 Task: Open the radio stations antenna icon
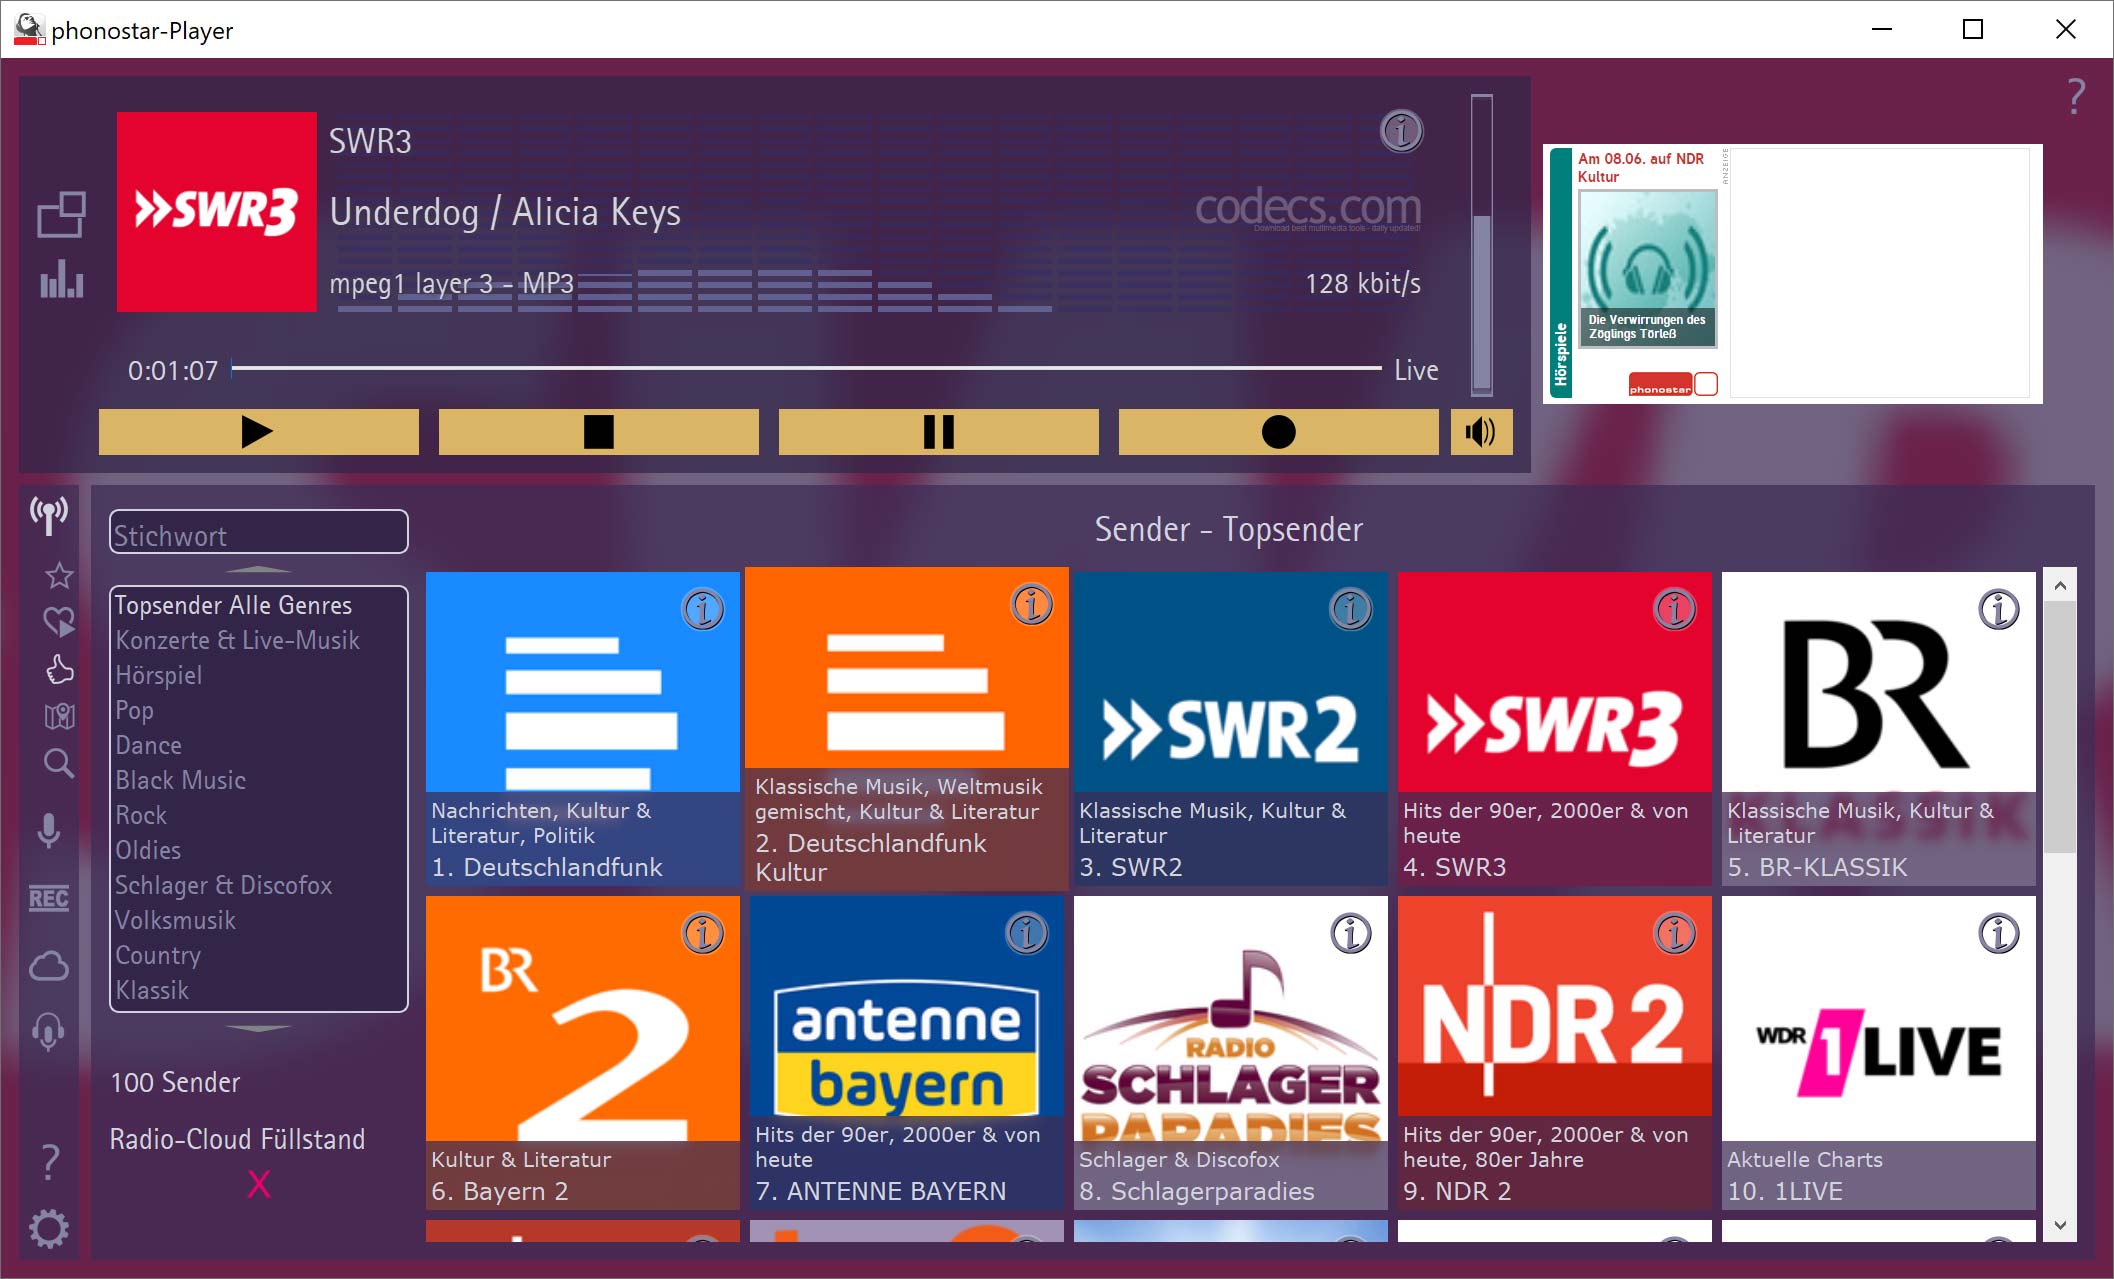click(x=49, y=516)
